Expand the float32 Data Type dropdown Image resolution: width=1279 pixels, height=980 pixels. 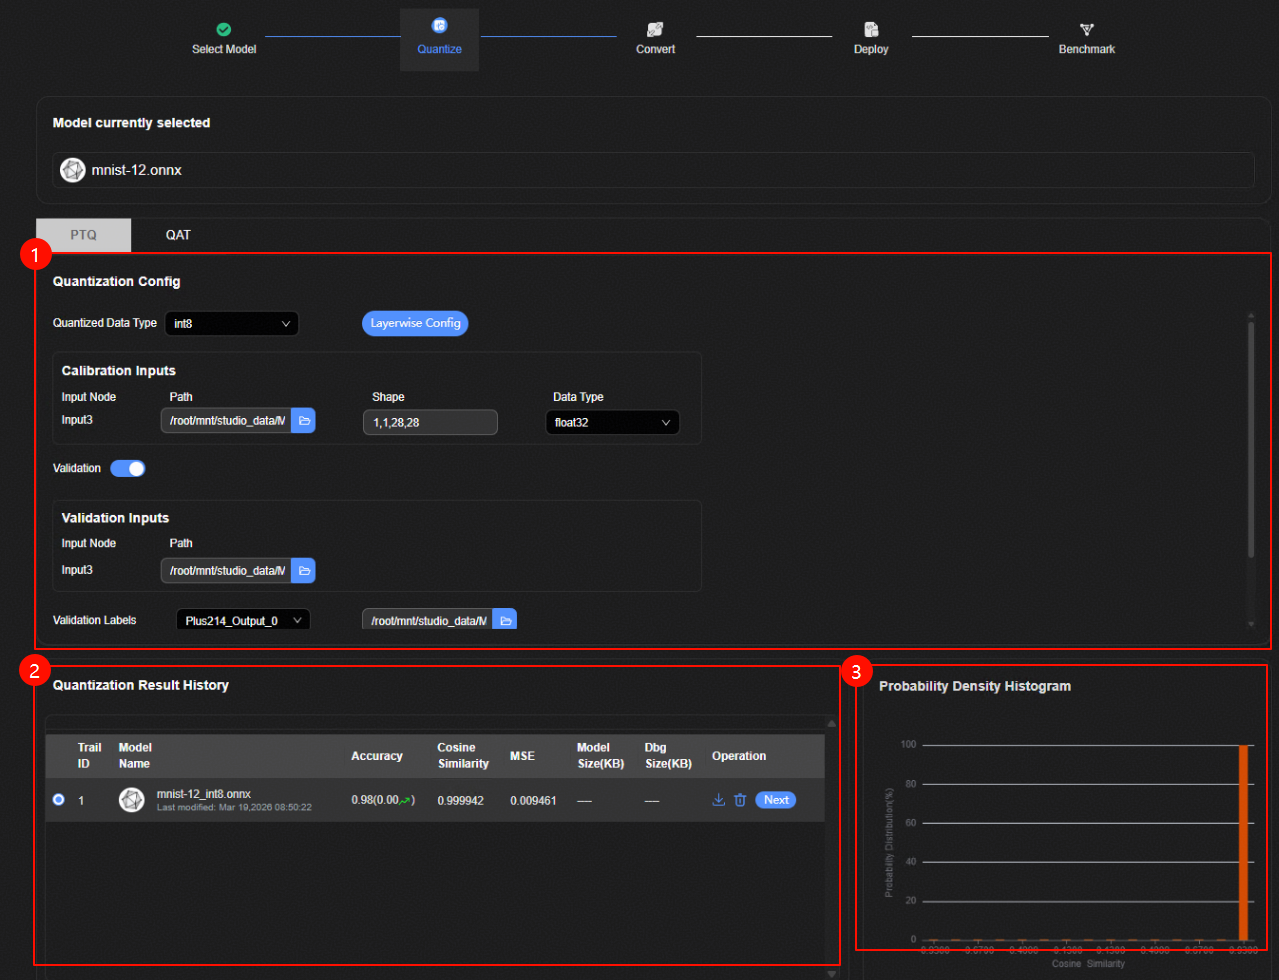click(612, 422)
